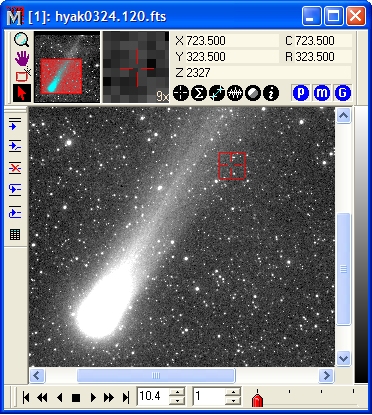Stop the animation playback
This screenshot has height=415, width=372.
[x=76, y=398]
